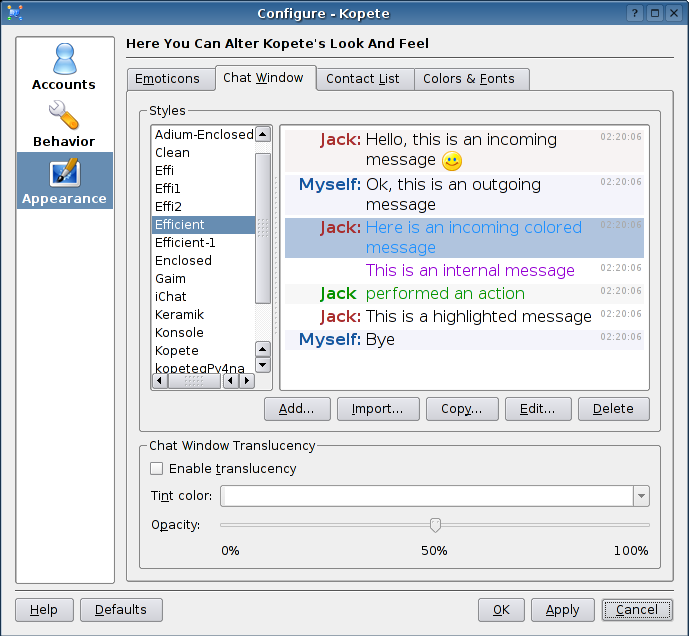Viewport: 689px width, 636px height.
Task: Click the 0% opacity label
Action: [230, 551]
